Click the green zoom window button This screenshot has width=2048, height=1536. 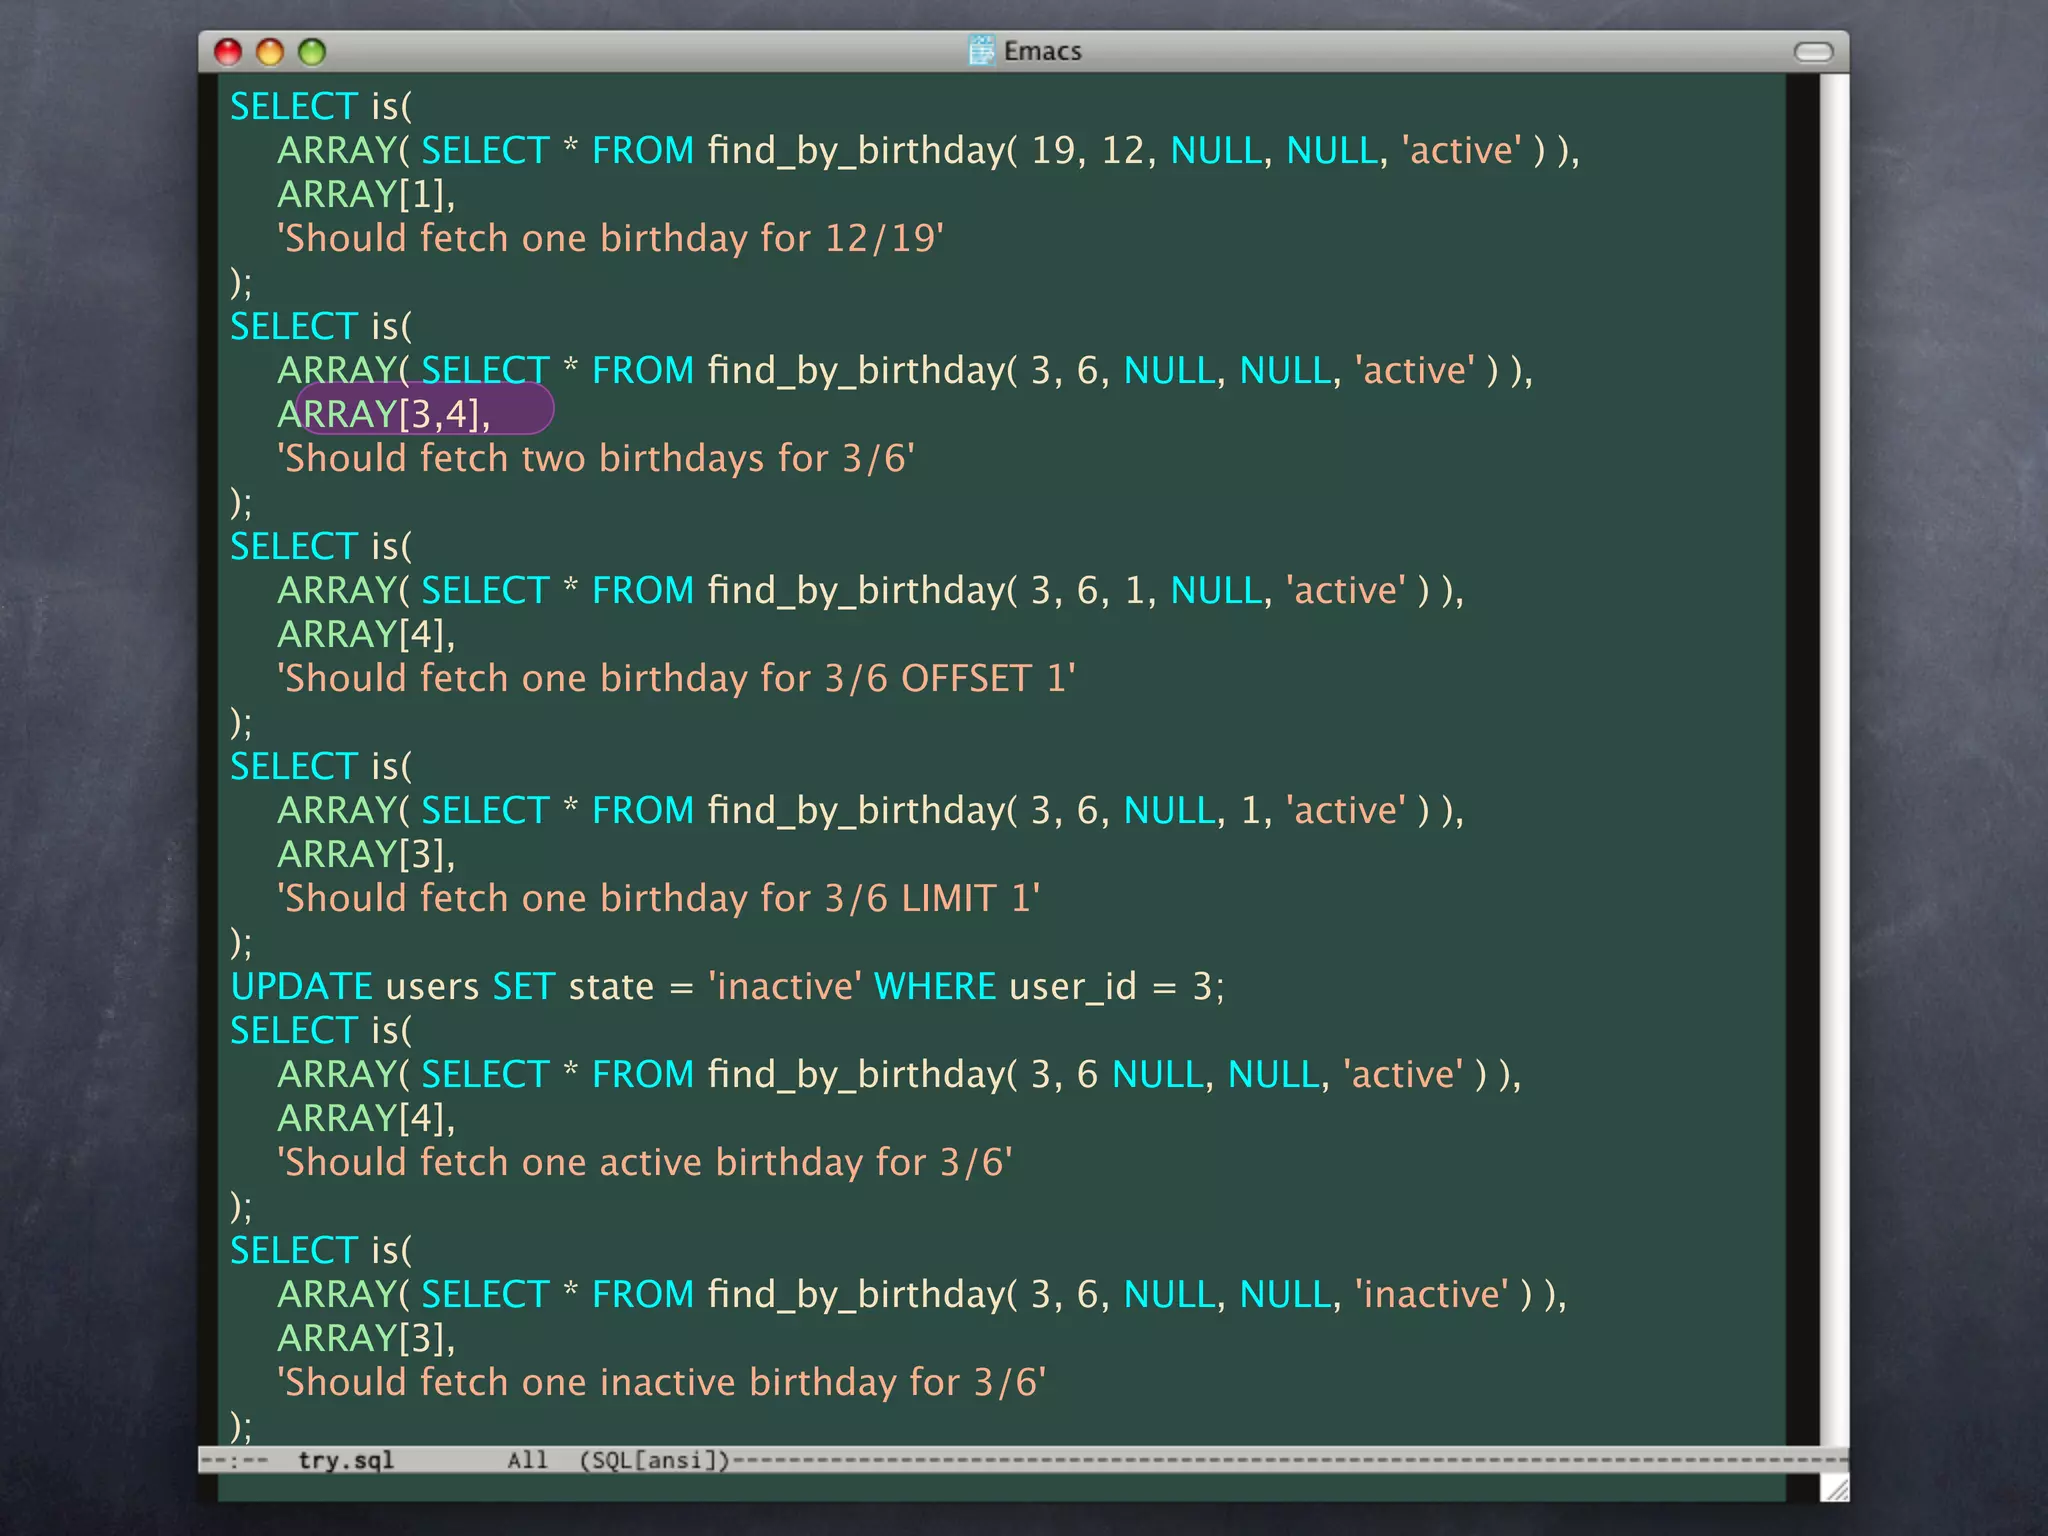[312, 52]
